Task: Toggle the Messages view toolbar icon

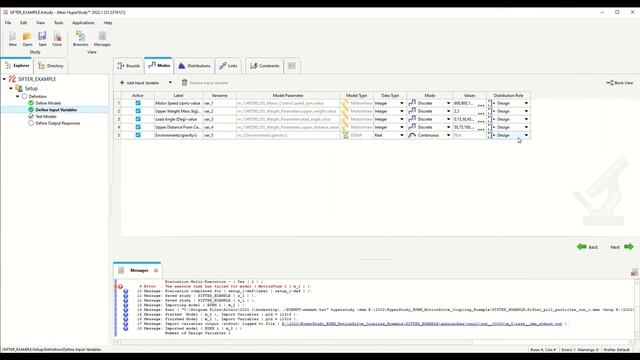Action: coord(102,36)
